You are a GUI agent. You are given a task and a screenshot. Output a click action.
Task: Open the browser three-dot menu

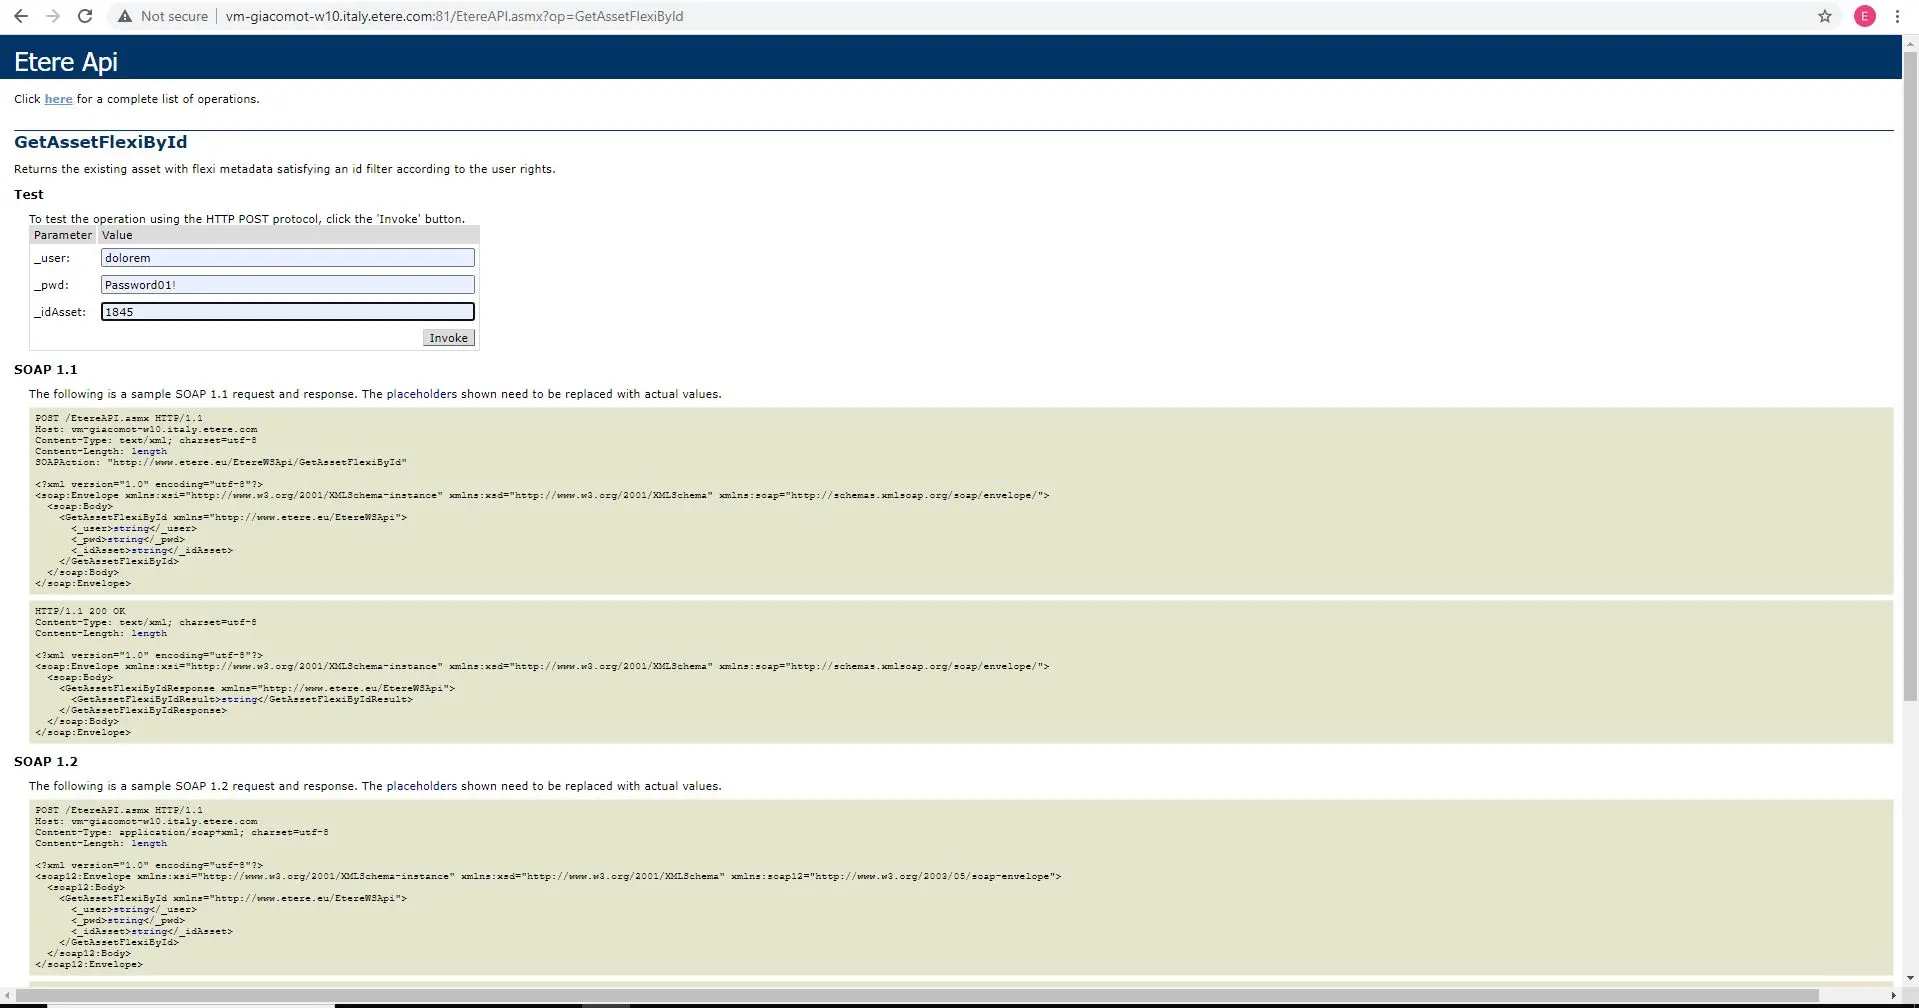pyautogui.click(x=1897, y=16)
